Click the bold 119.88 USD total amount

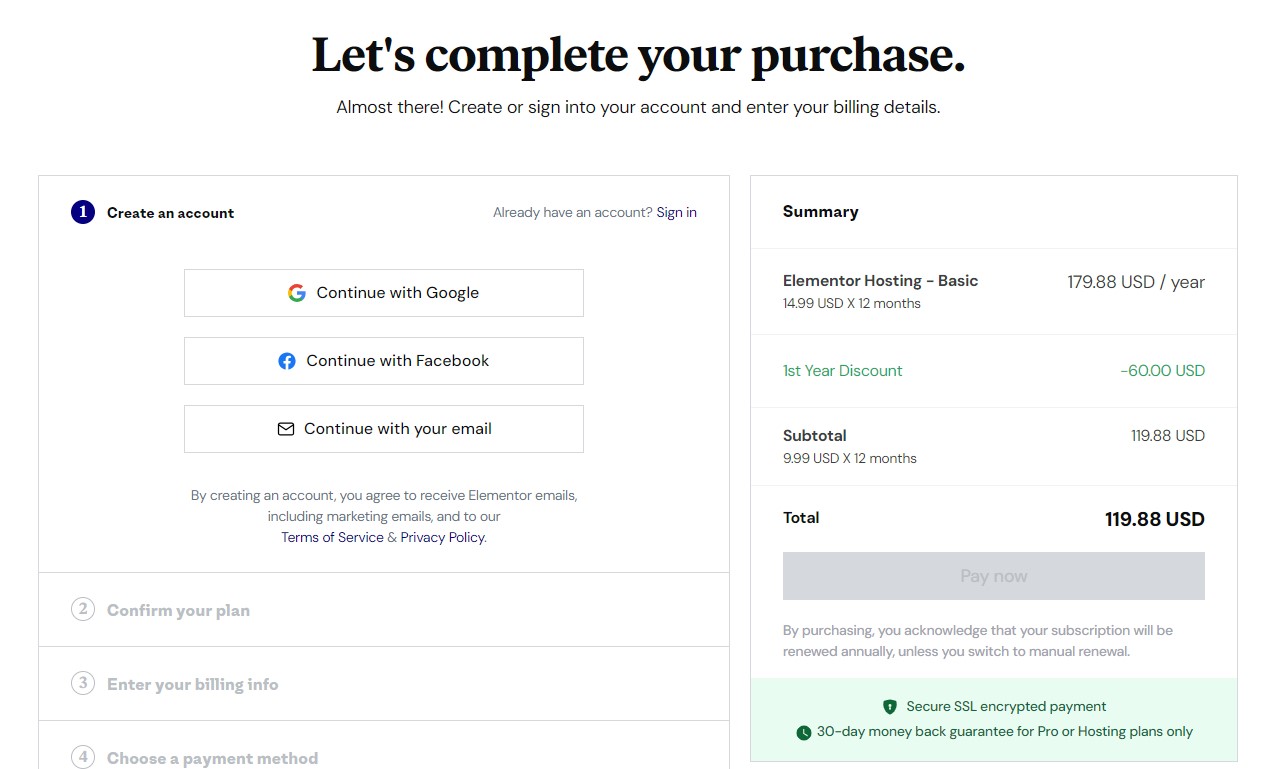coord(1155,519)
